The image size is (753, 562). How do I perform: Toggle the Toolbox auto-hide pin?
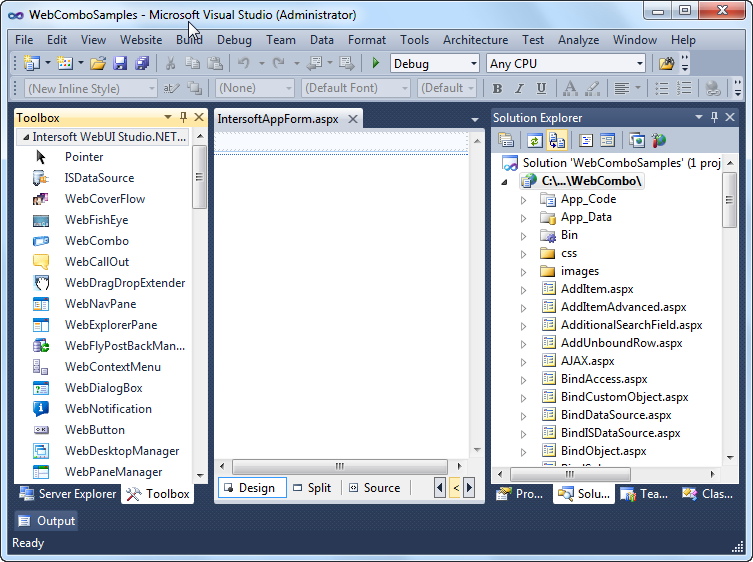[x=183, y=118]
